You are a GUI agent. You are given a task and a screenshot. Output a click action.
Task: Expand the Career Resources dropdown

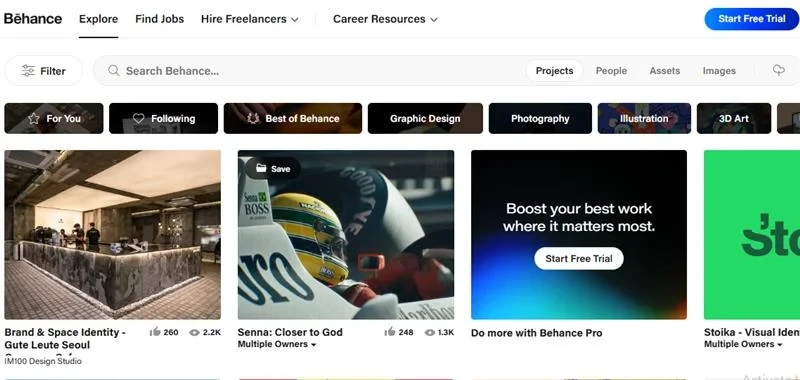pos(385,19)
